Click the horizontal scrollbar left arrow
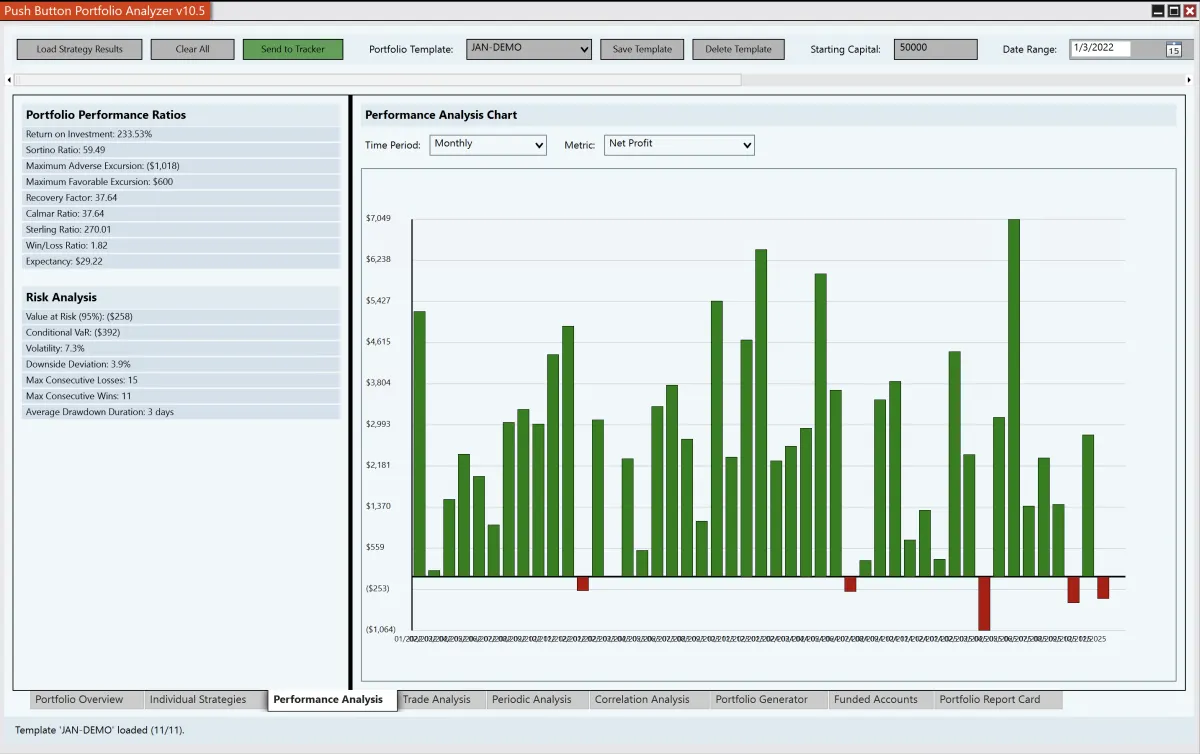 (x=10, y=80)
